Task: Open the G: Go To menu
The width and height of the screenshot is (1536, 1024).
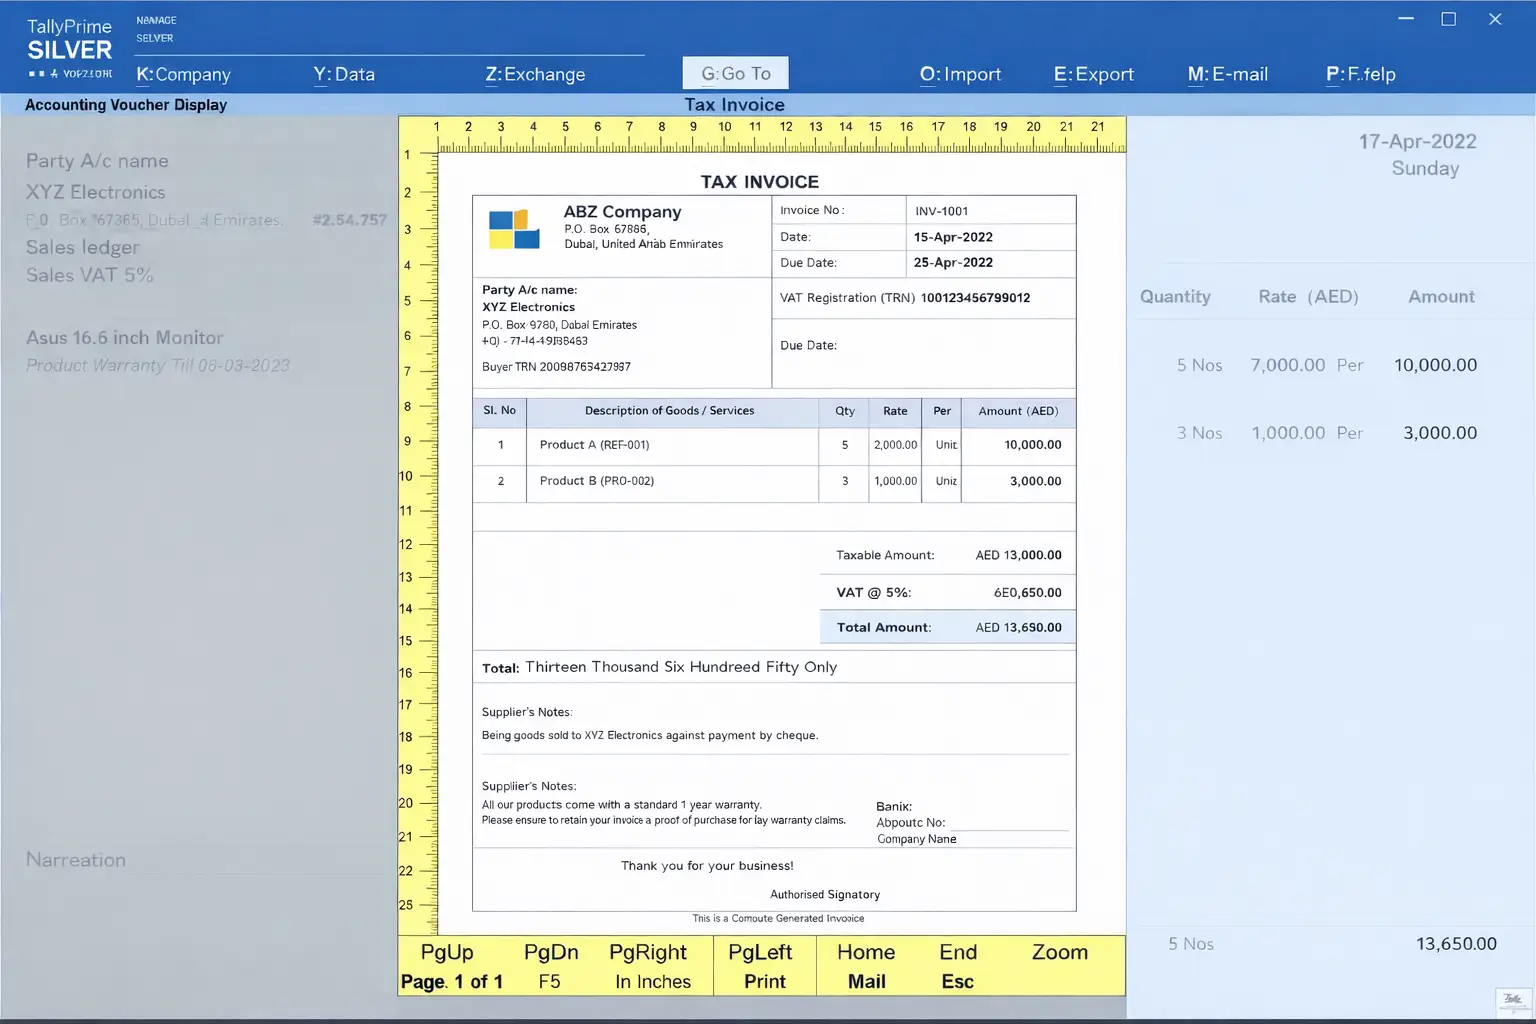Action: (735, 72)
